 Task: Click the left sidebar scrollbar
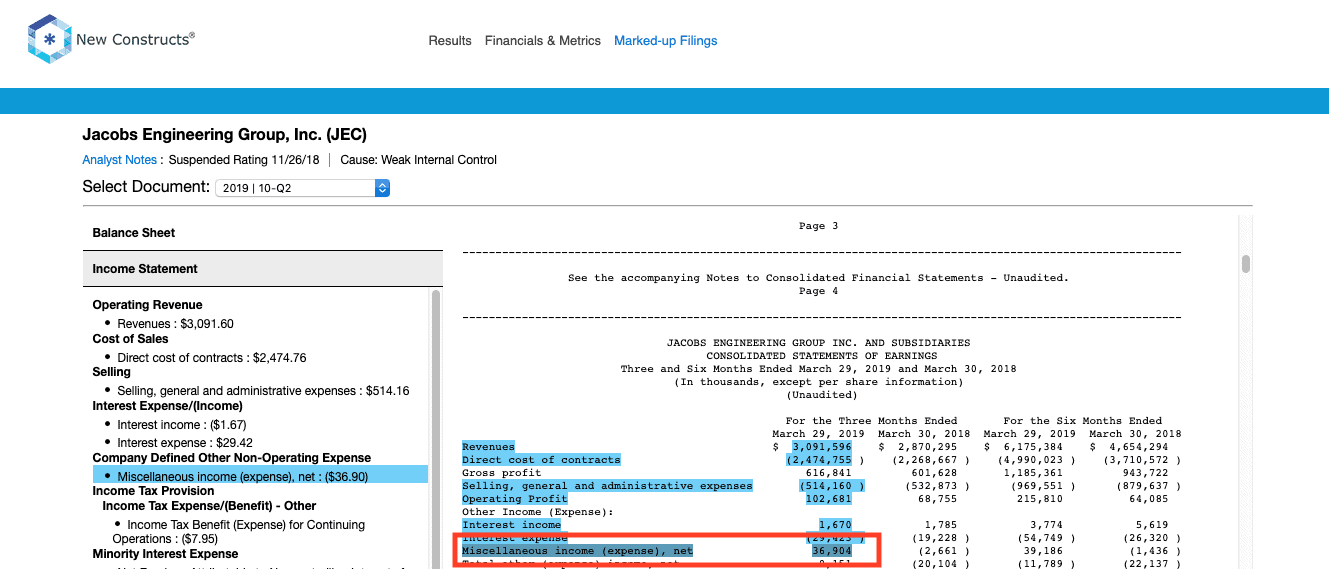tap(435, 430)
